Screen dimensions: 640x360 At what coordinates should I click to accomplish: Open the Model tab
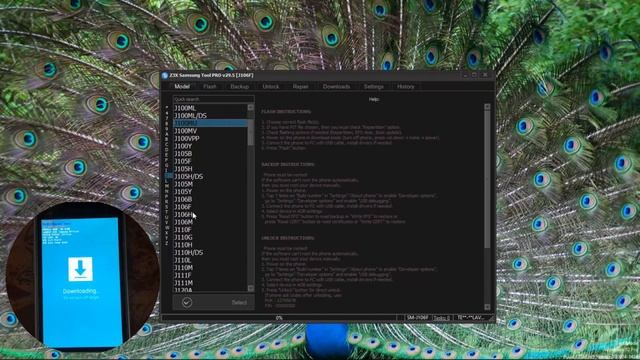tap(182, 87)
